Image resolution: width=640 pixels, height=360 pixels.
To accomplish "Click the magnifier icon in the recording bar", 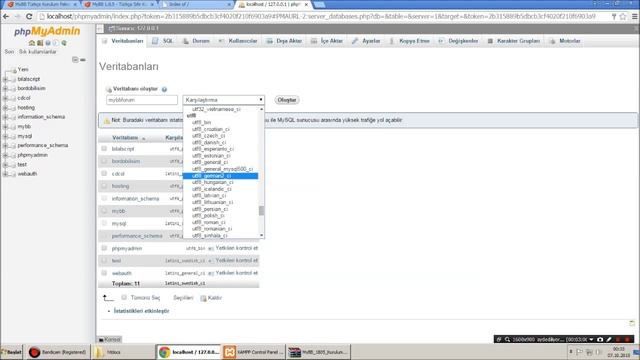I will pos(507,339).
